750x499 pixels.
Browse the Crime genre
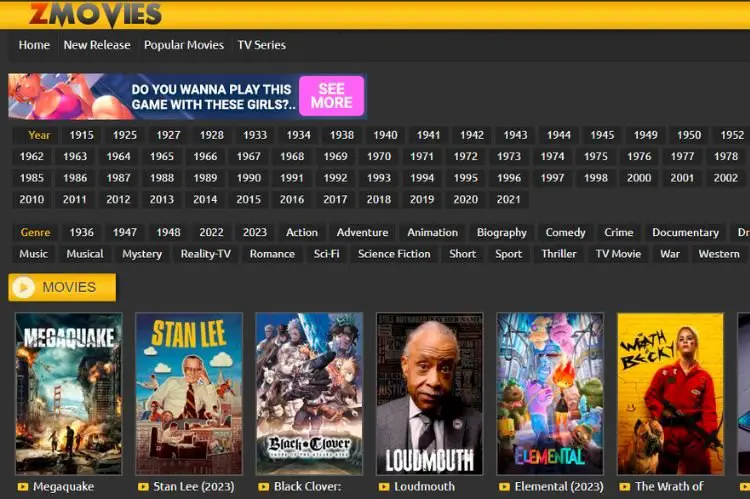(618, 233)
